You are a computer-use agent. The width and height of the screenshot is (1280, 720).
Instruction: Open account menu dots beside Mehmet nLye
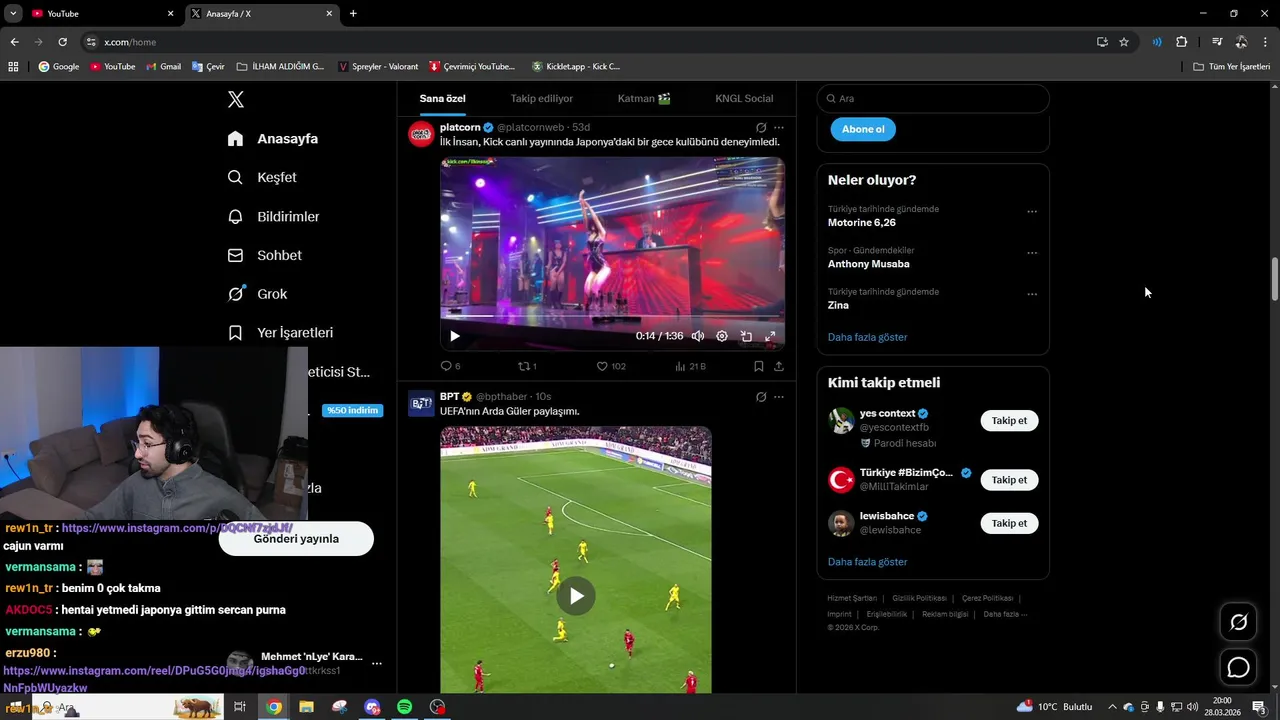pos(377,663)
